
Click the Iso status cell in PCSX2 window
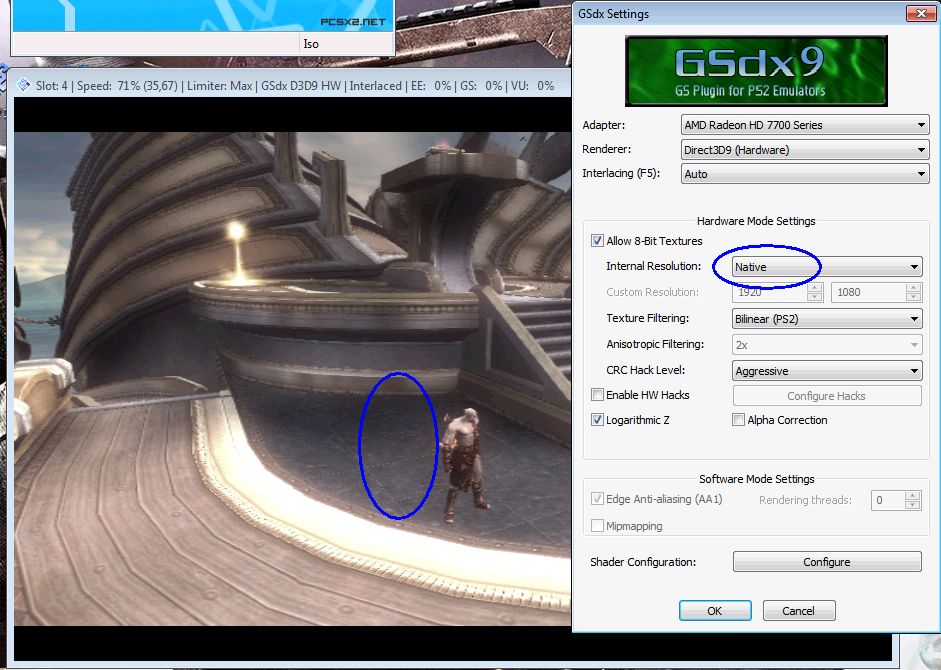point(346,44)
